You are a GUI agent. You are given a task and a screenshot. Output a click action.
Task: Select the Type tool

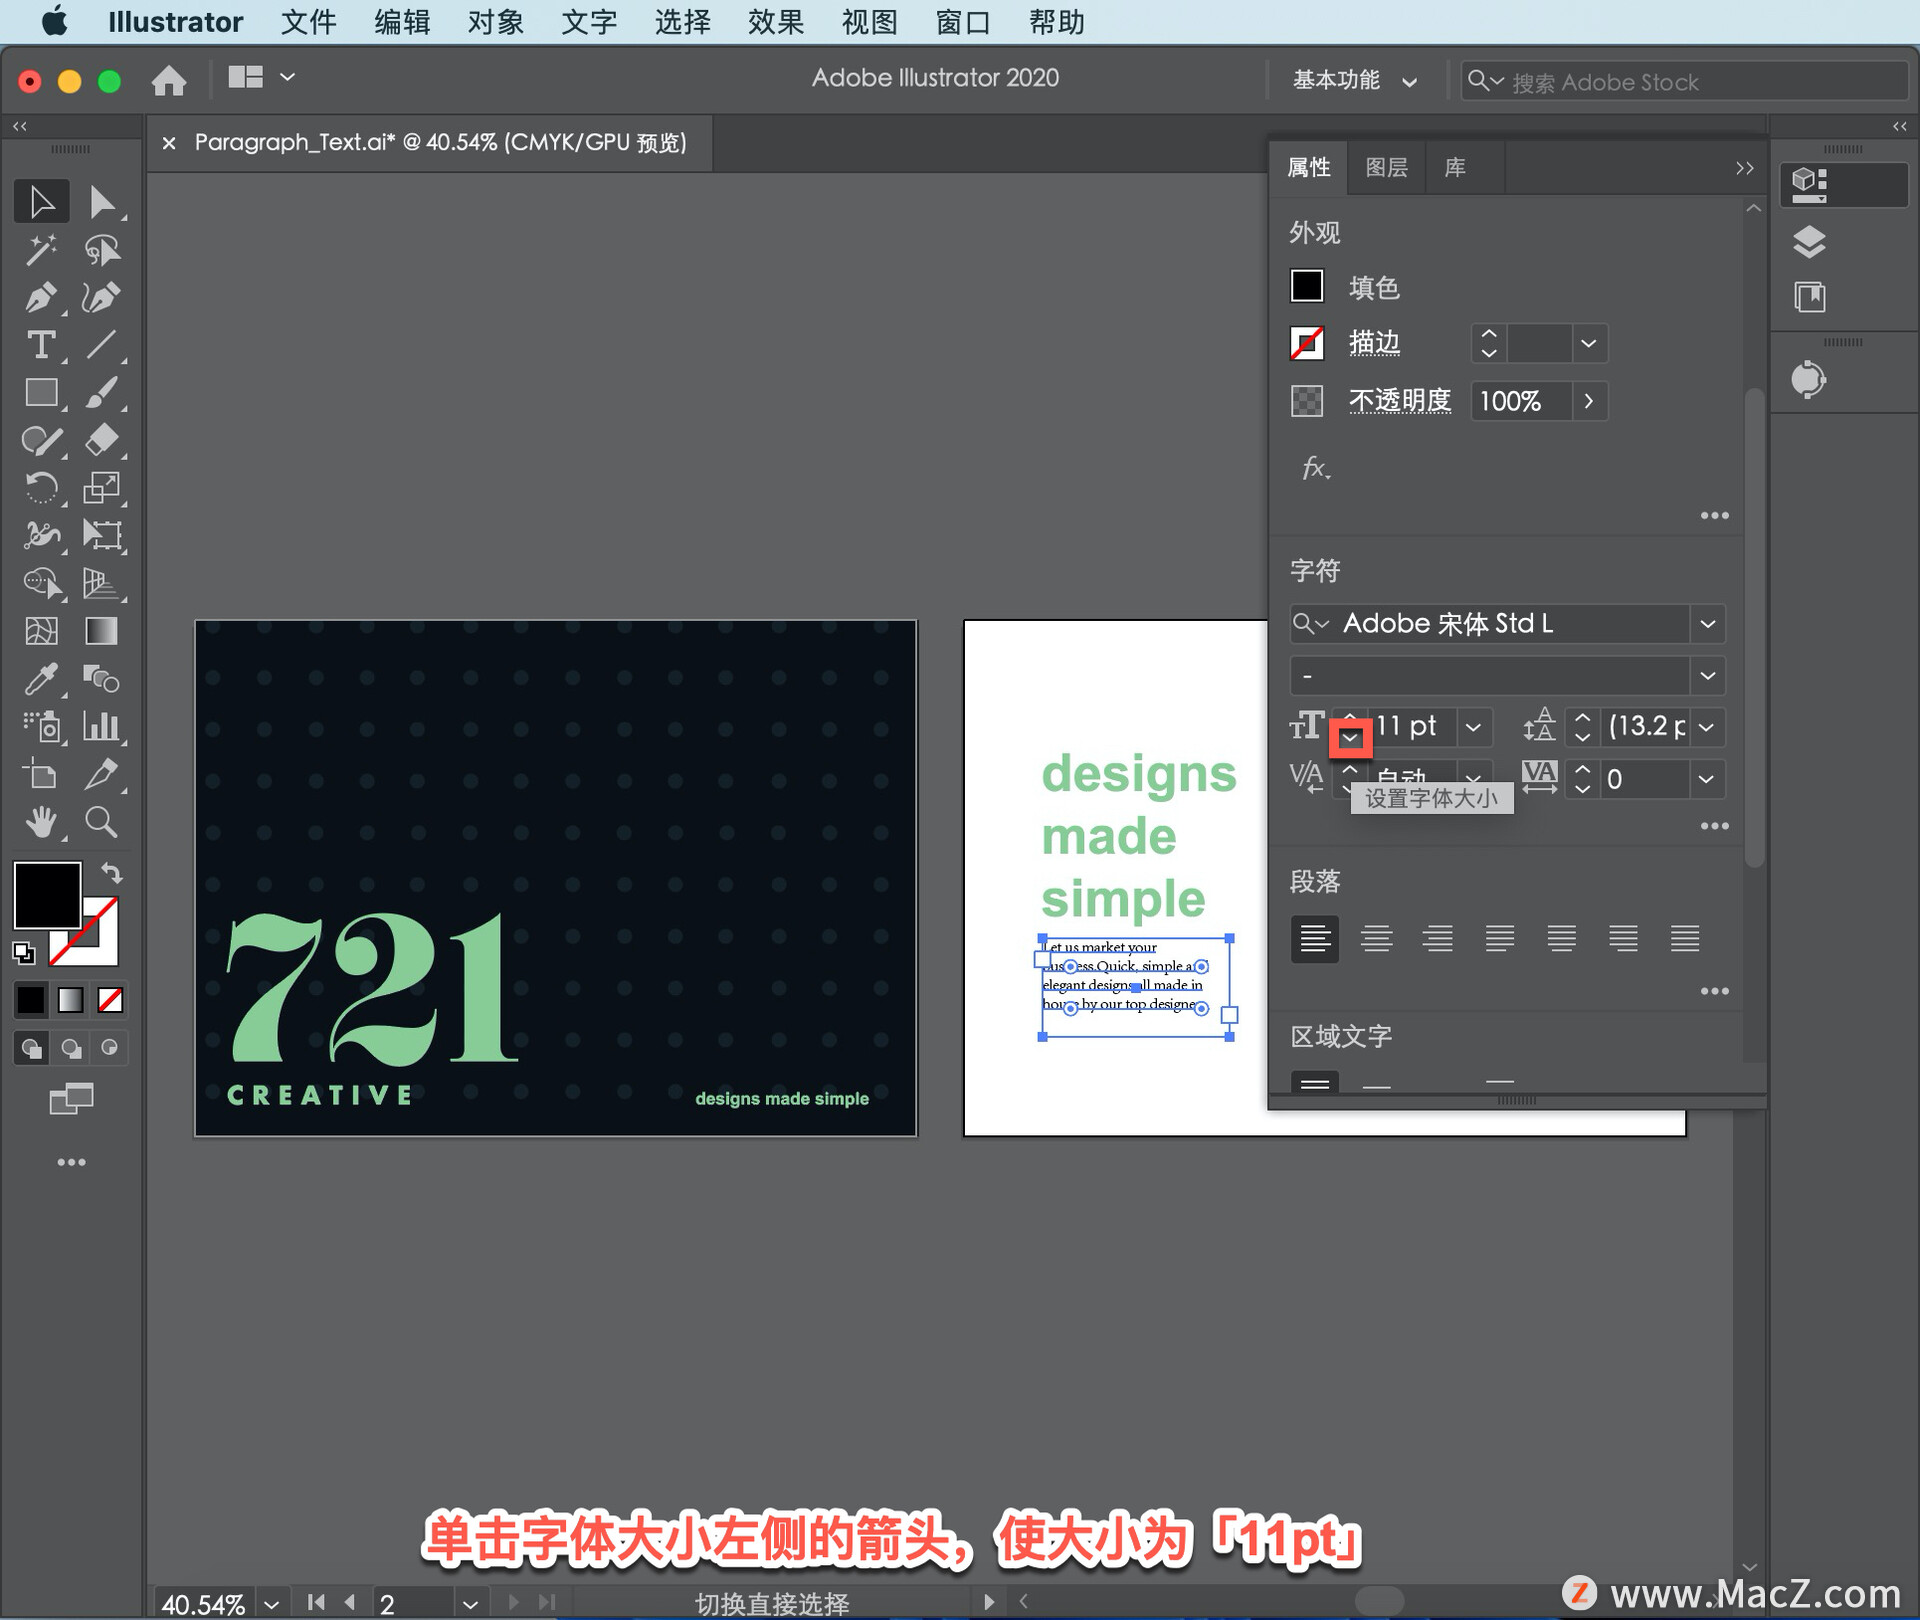[x=40, y=345]
